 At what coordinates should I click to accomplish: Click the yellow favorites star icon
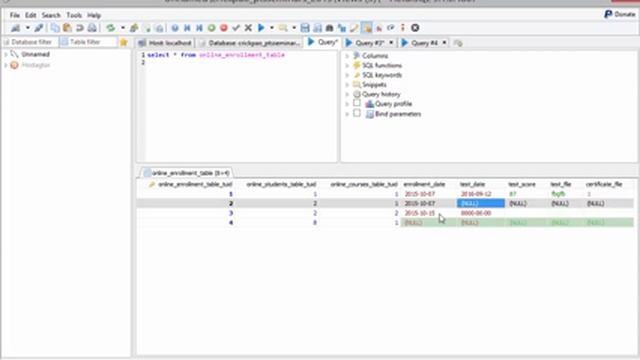[x=124, y=42]
